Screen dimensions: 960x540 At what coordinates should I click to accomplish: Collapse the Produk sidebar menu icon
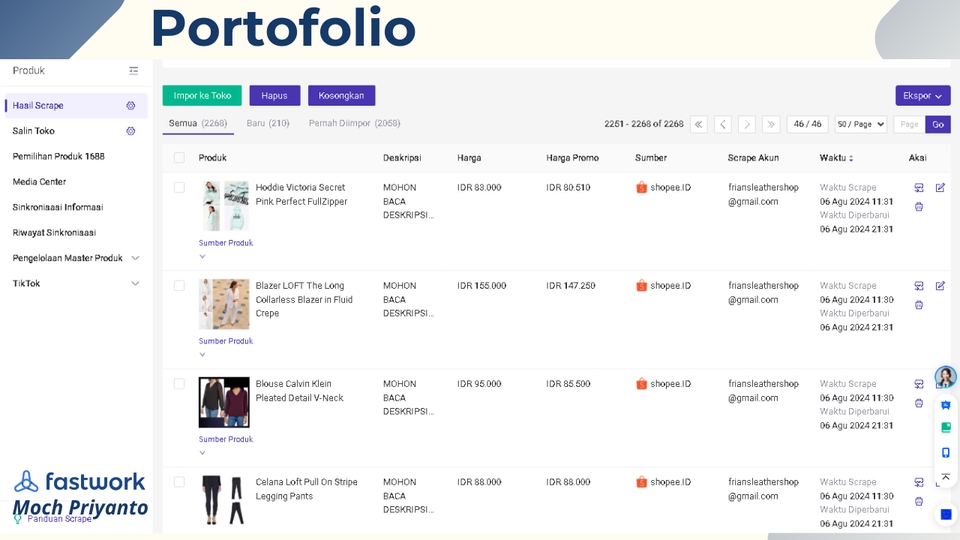(x=133, y=71)
